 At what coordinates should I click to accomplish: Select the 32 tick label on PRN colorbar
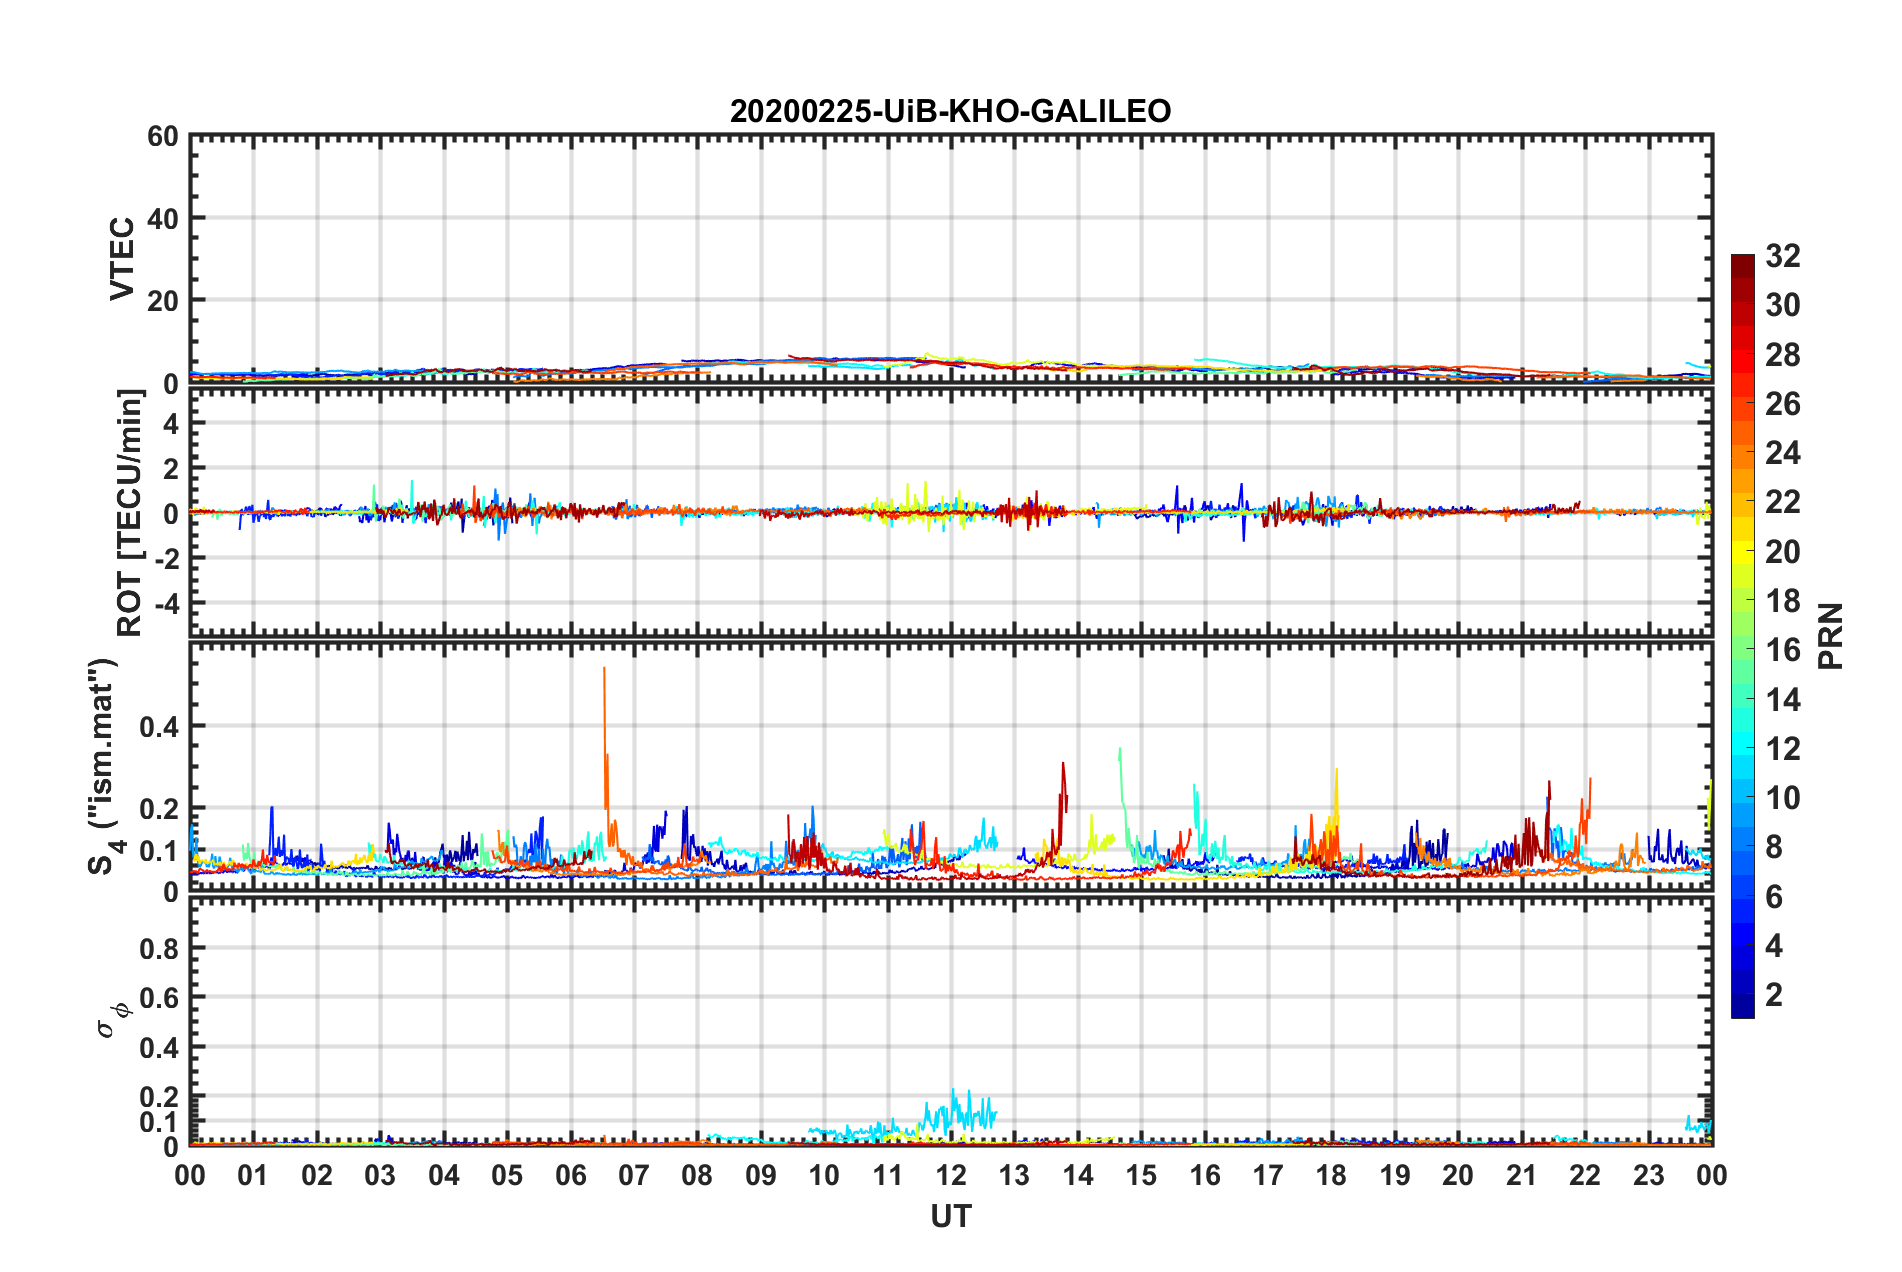(1782, 257)
